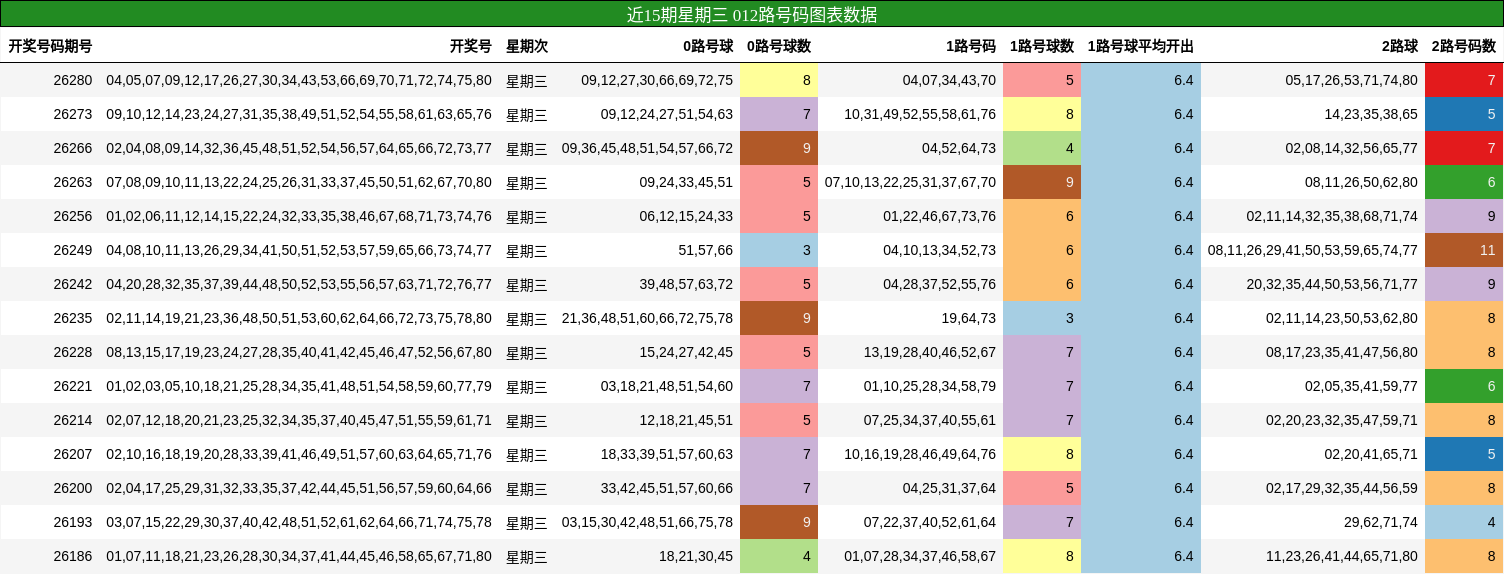Select issue number 26200

pos(72,488)
